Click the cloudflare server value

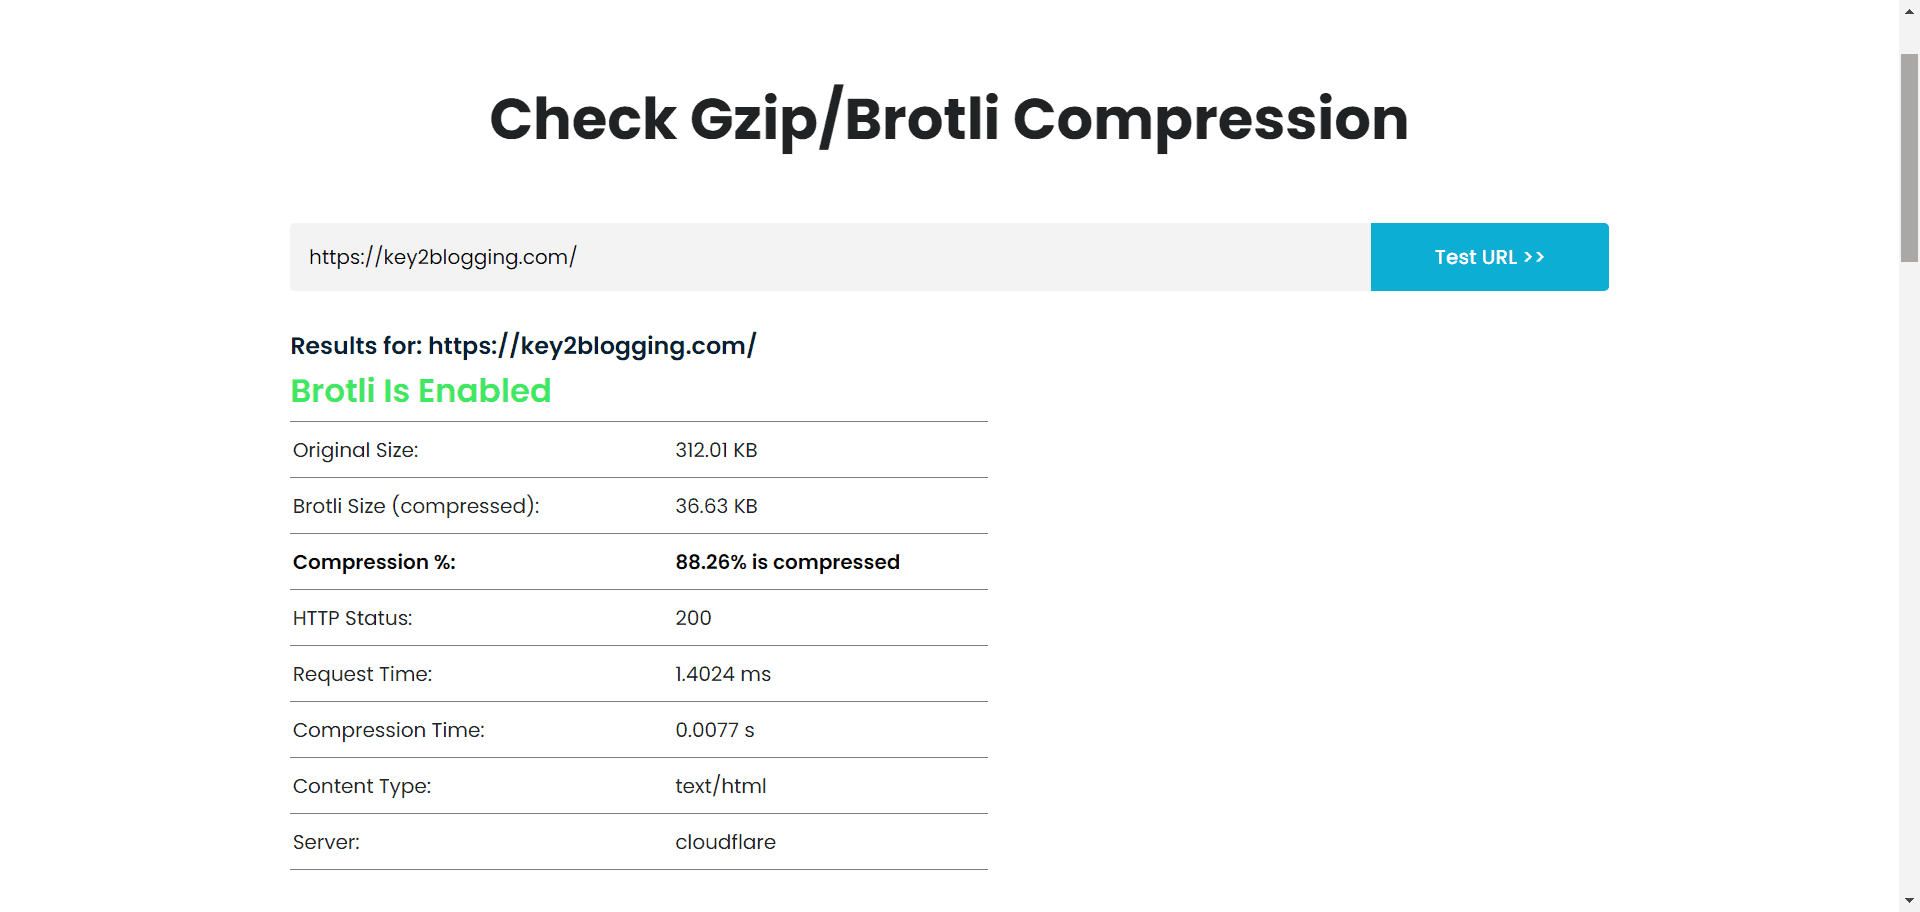(x=725, y=842)
